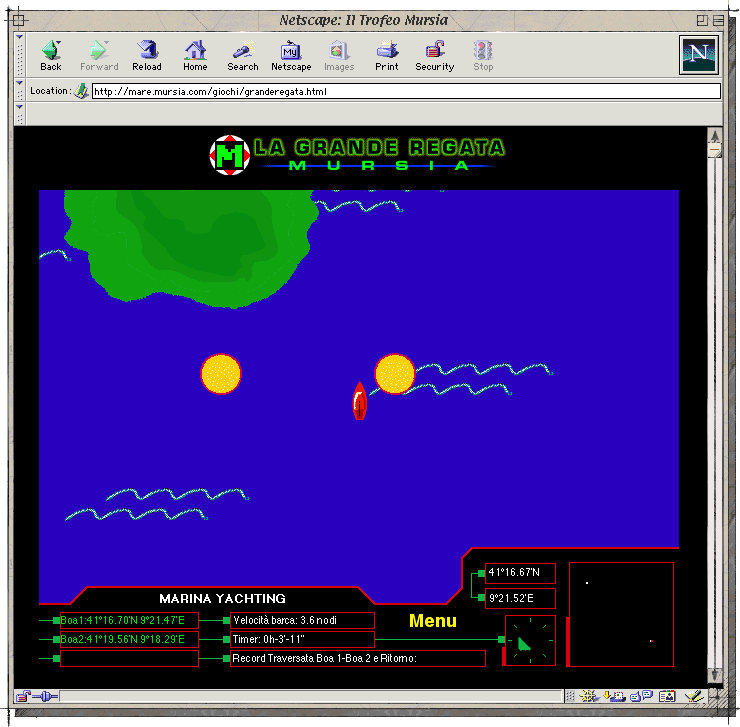Click the vertical scrollbar thumb
The width and height of the screenshot is (740, 727).
click(715, 151)
